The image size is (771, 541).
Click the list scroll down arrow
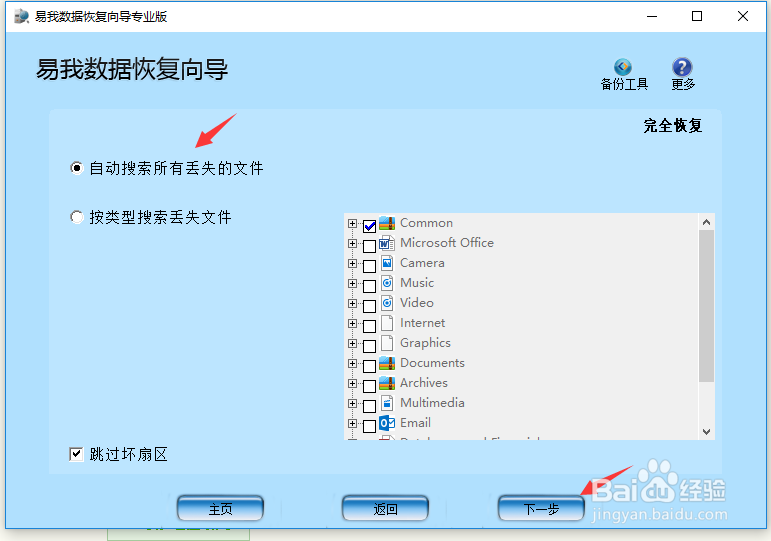[x=707, y=432]
